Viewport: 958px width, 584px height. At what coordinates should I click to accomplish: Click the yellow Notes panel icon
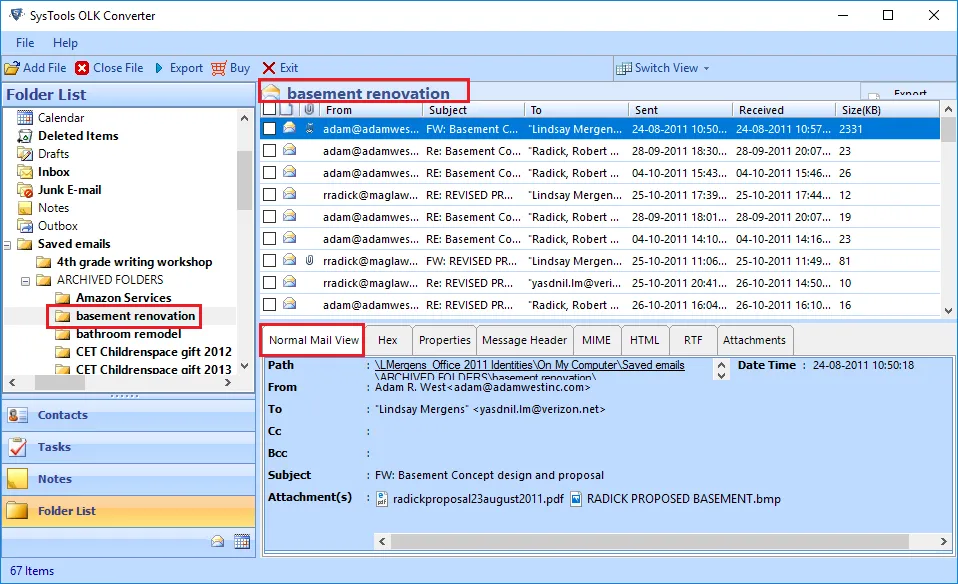click(x=18, y=479)
